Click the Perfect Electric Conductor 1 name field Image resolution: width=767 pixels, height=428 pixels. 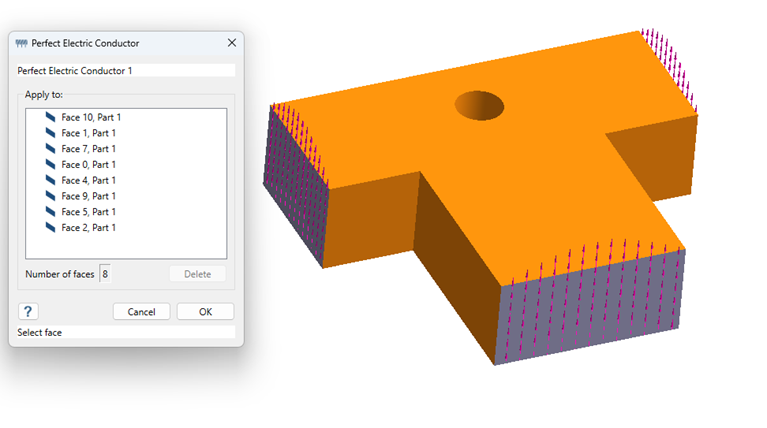coord(126,70)
